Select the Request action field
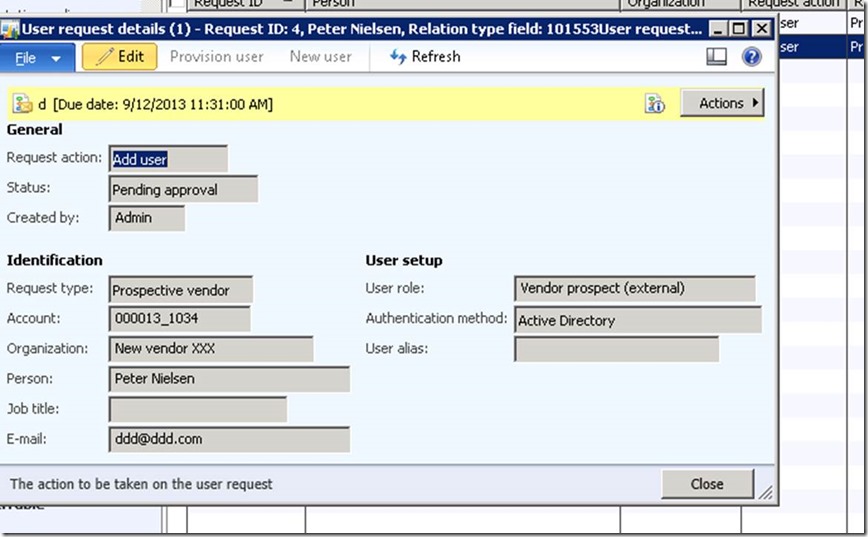Screen dimensions: 868x537 click(x=168, y=159)
